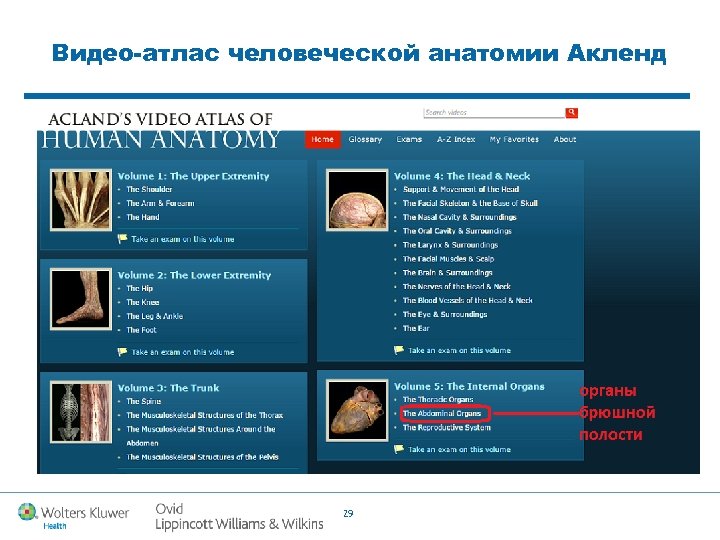Open The Facial Muscles & Scalp

[449, 259]
